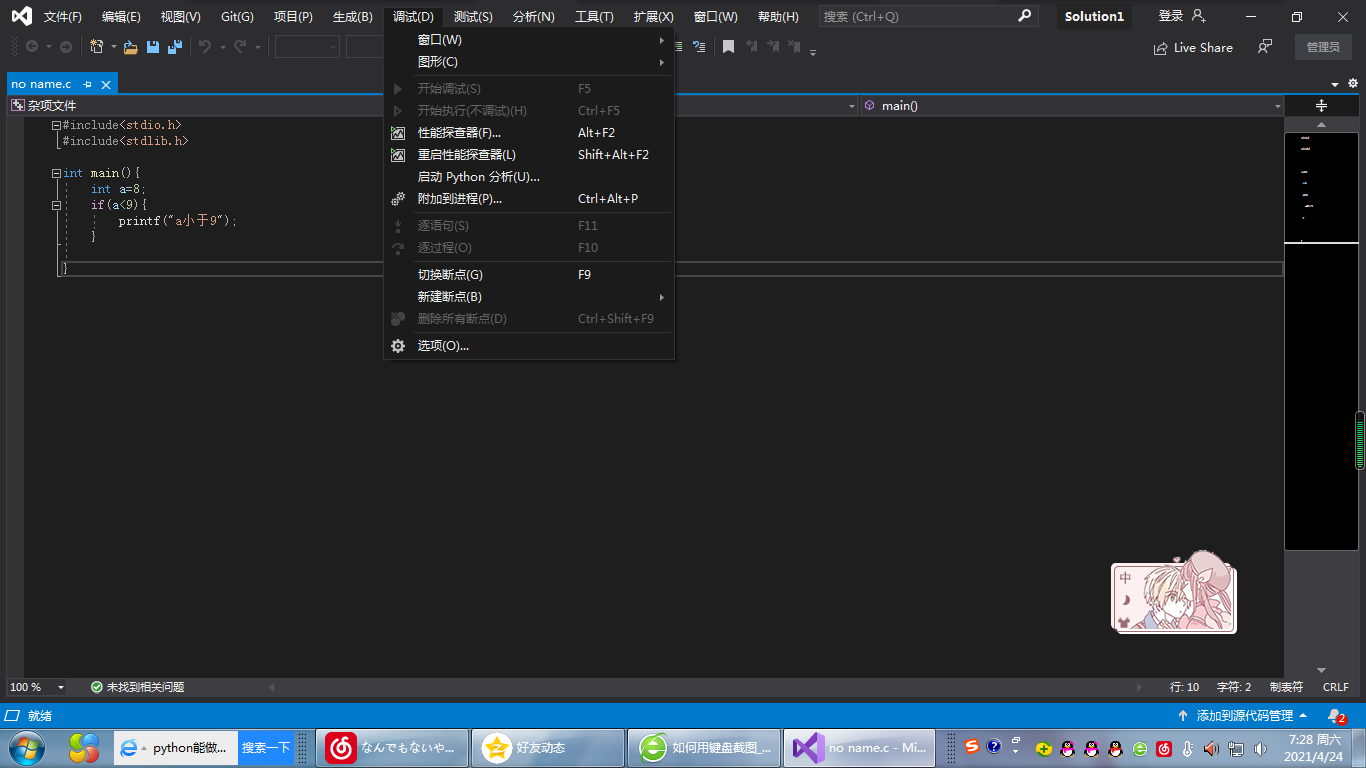Click the Live Share button
Viewport: 1366px width, 768px height.
coord(1193,47)
